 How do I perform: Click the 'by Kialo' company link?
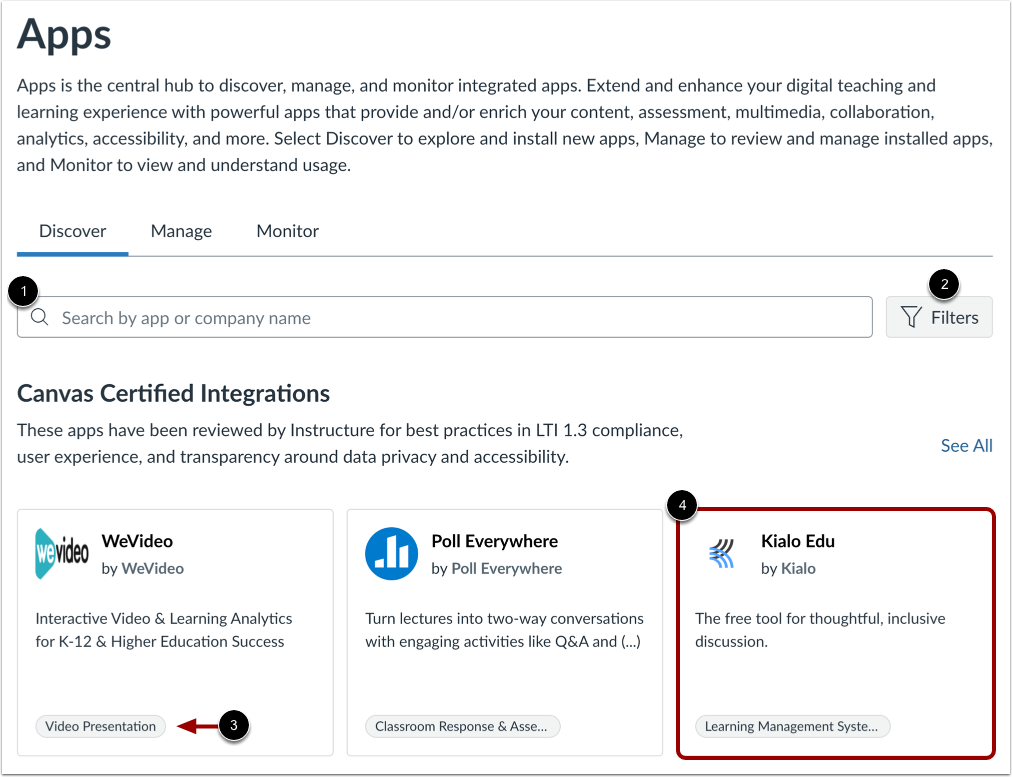point(788,569)
